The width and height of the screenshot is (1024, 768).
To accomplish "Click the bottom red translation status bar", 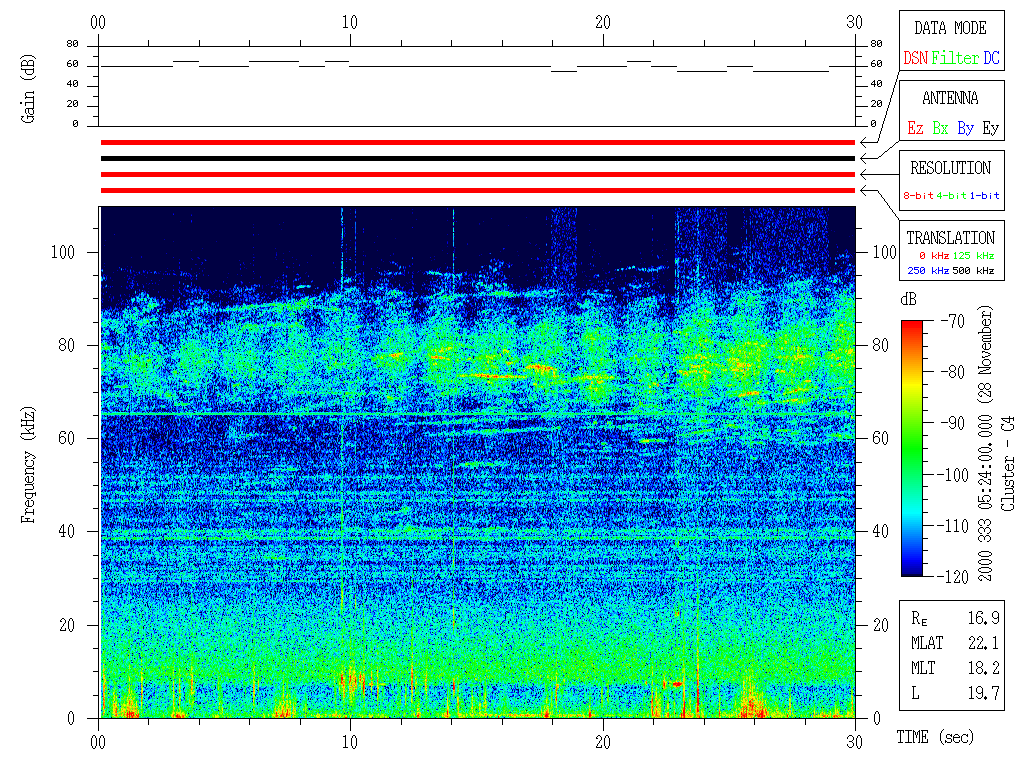I will 477,190.
